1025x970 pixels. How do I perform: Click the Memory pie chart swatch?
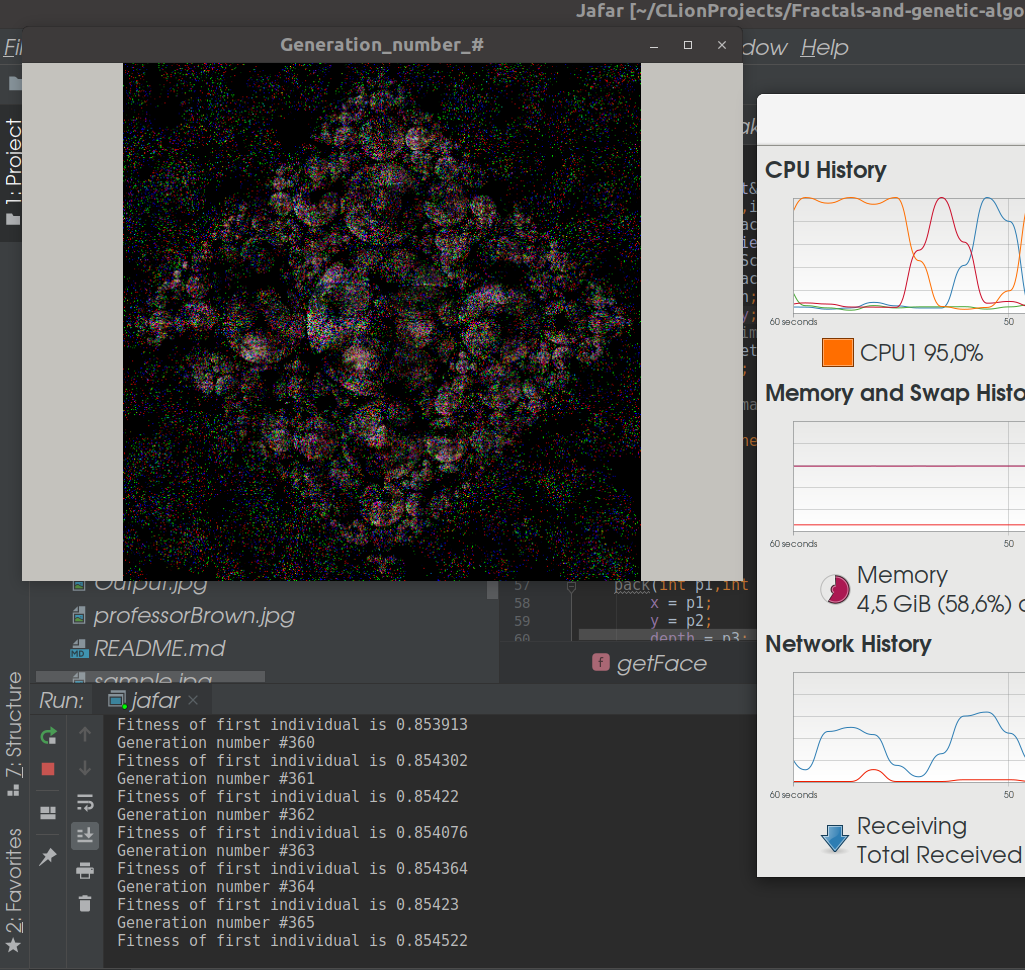835,589
